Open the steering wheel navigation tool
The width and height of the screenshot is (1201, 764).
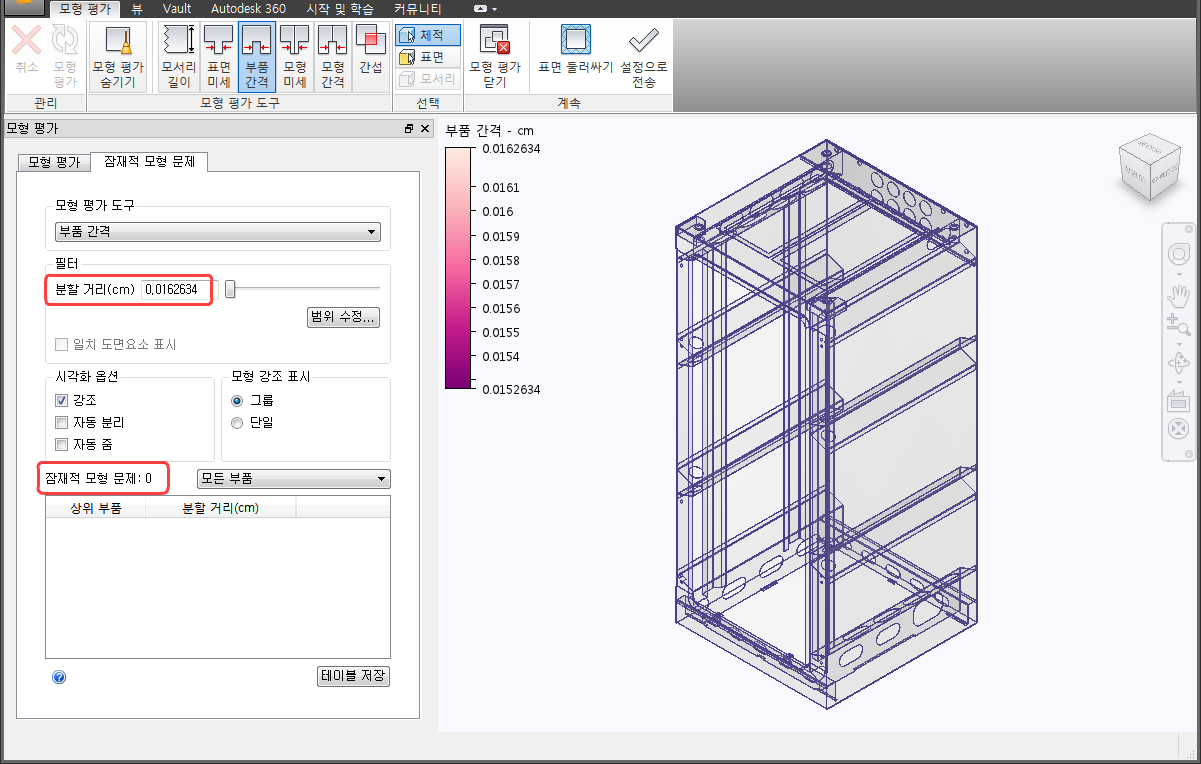pos(1178,254)
